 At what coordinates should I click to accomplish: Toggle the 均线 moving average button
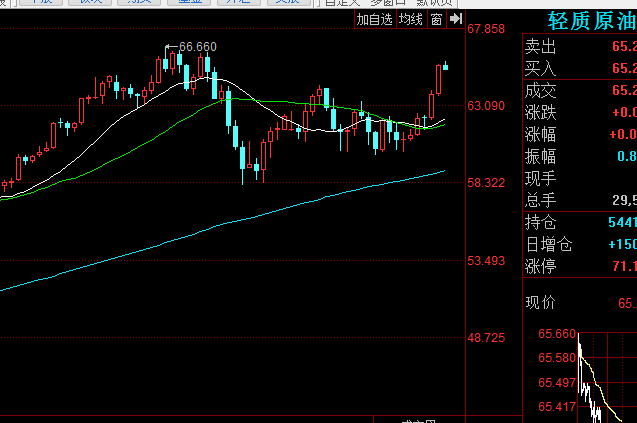click(x=411, y=19)
